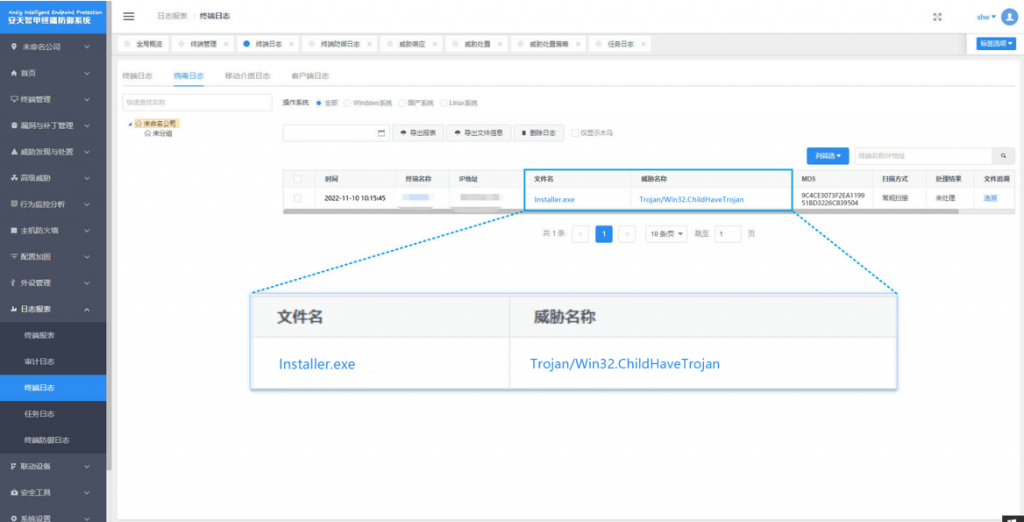Open the calendar icon in date field
This screenshot has width=1024, height=522.
381,133
